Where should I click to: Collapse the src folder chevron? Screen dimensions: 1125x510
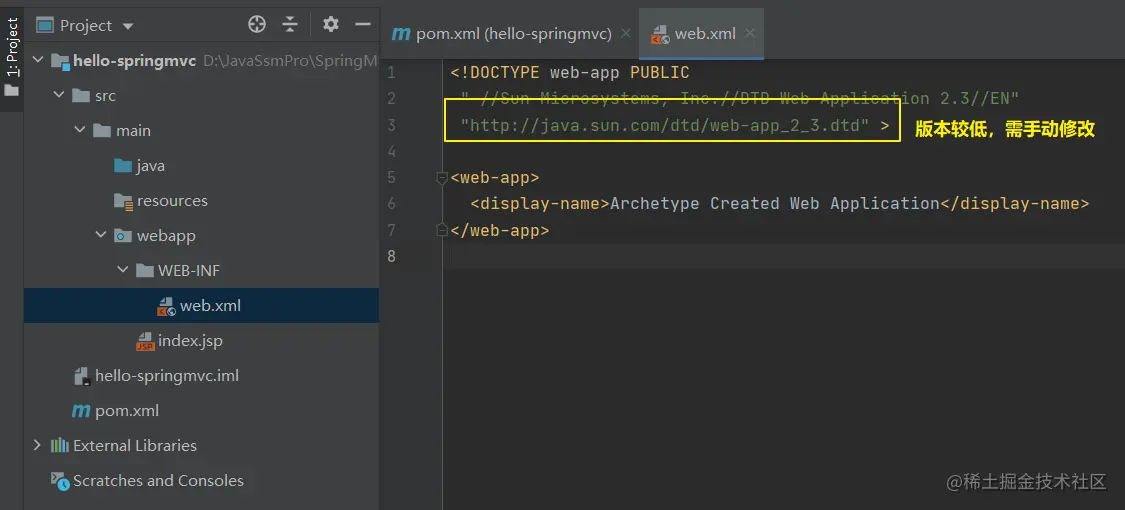[59, 95]
